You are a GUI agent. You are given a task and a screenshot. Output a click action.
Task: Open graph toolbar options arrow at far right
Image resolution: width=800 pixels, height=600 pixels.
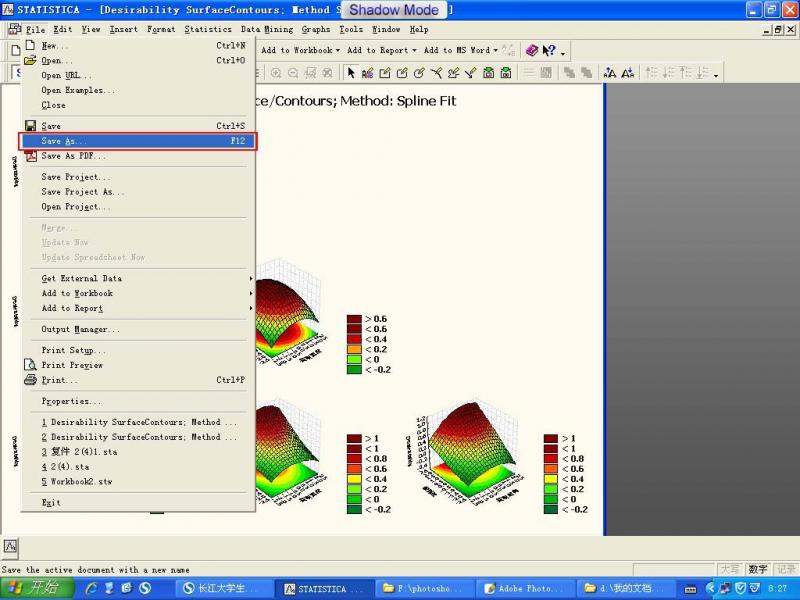(x=716, y=75)
